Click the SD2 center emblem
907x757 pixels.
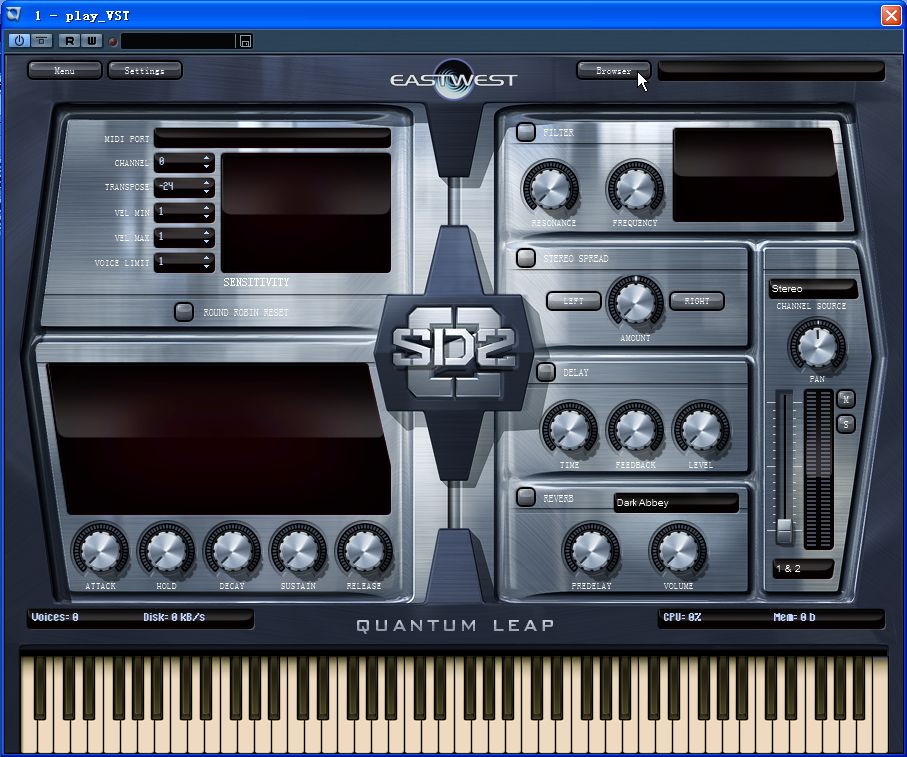(x=454, y=351)
